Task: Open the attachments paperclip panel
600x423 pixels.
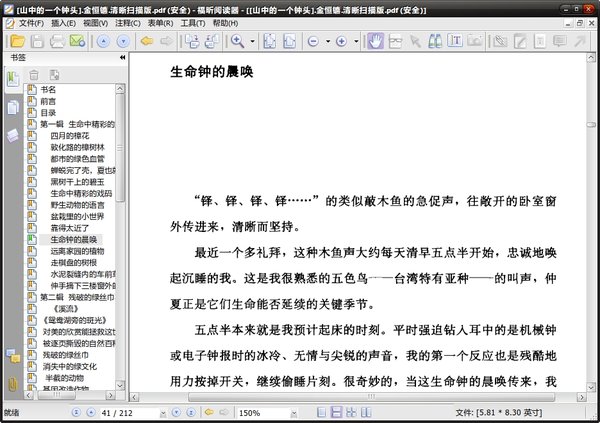Action: pos(12,383)
